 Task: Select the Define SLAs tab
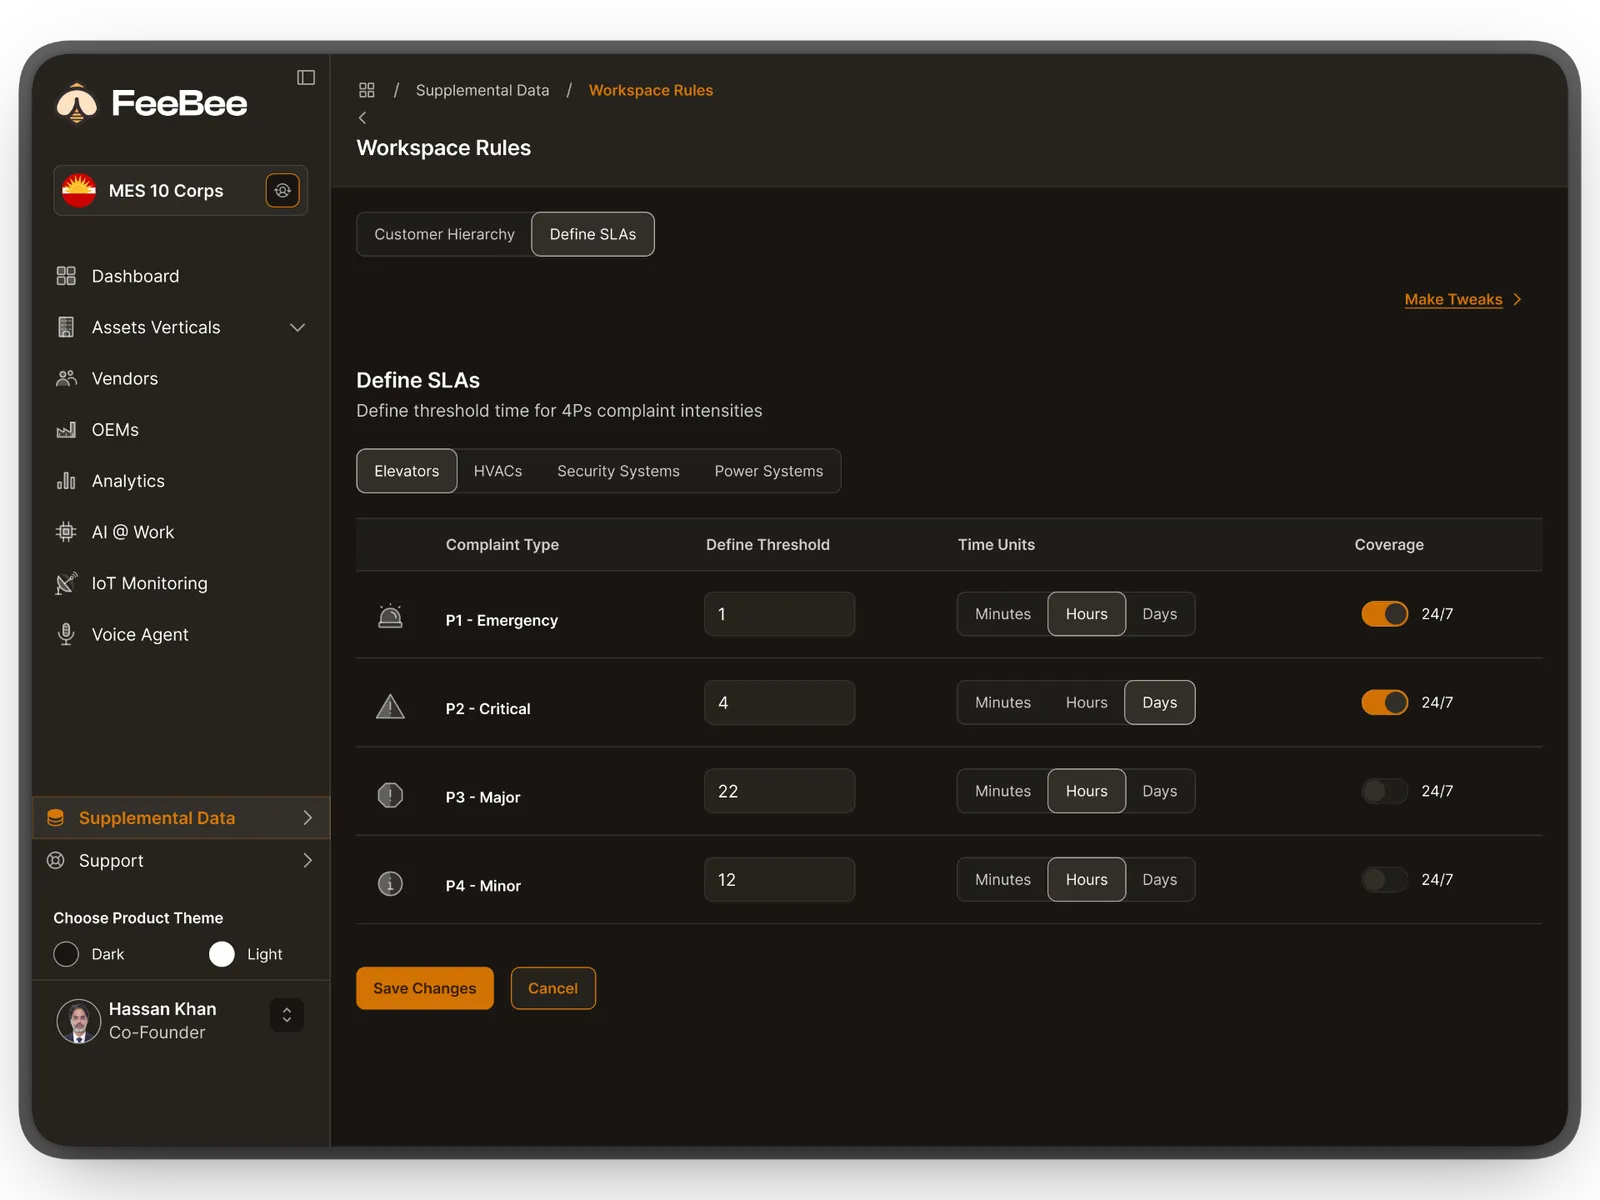pos(593,234)
